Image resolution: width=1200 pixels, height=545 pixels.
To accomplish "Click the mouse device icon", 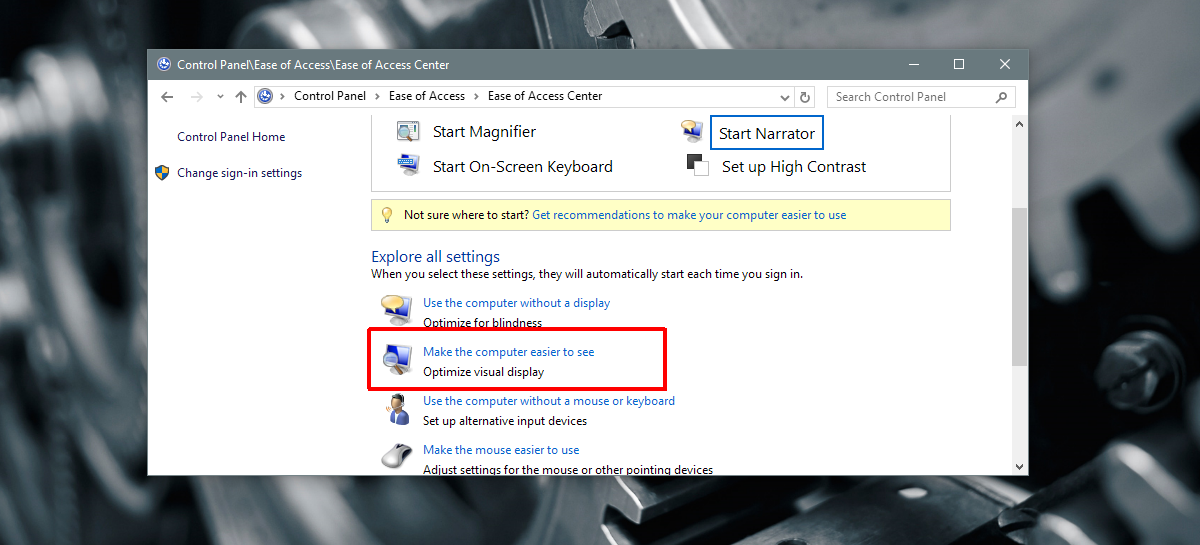I will 397,456.
